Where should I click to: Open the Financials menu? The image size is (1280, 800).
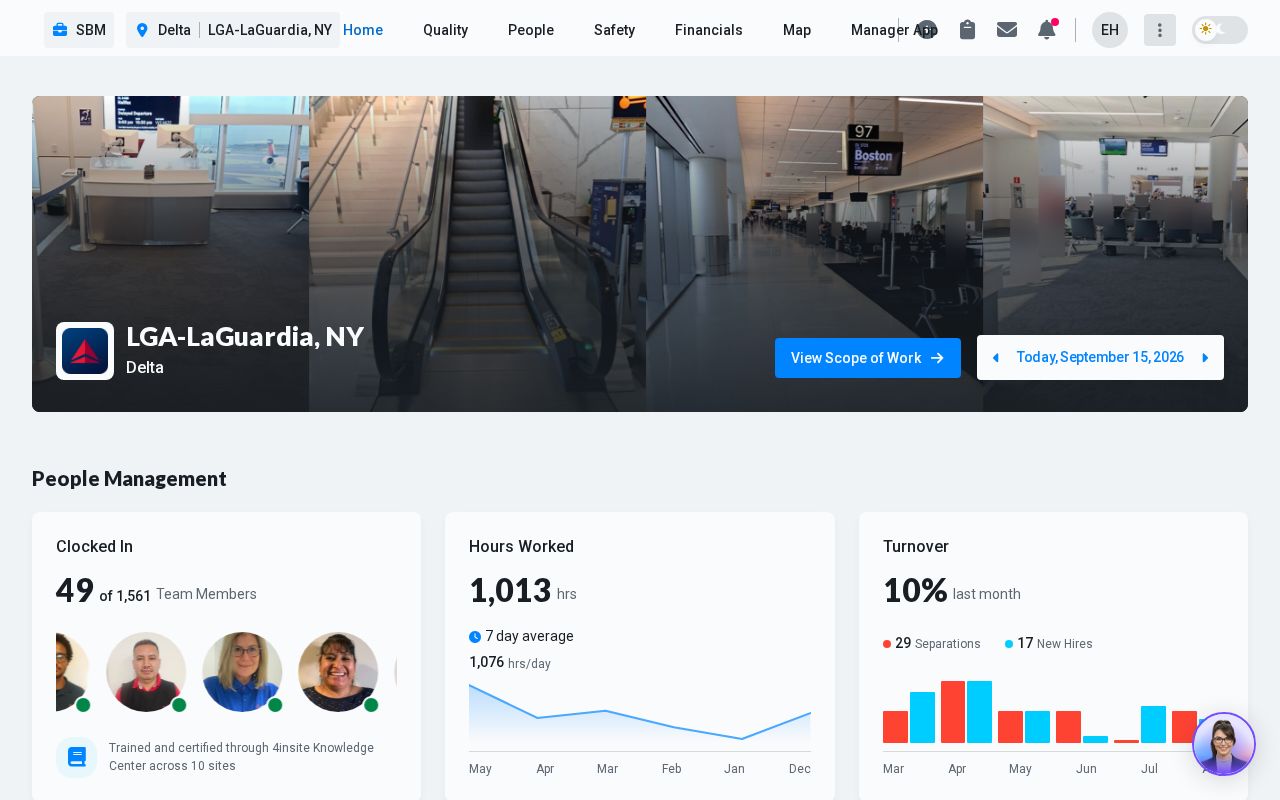point(709,30)
